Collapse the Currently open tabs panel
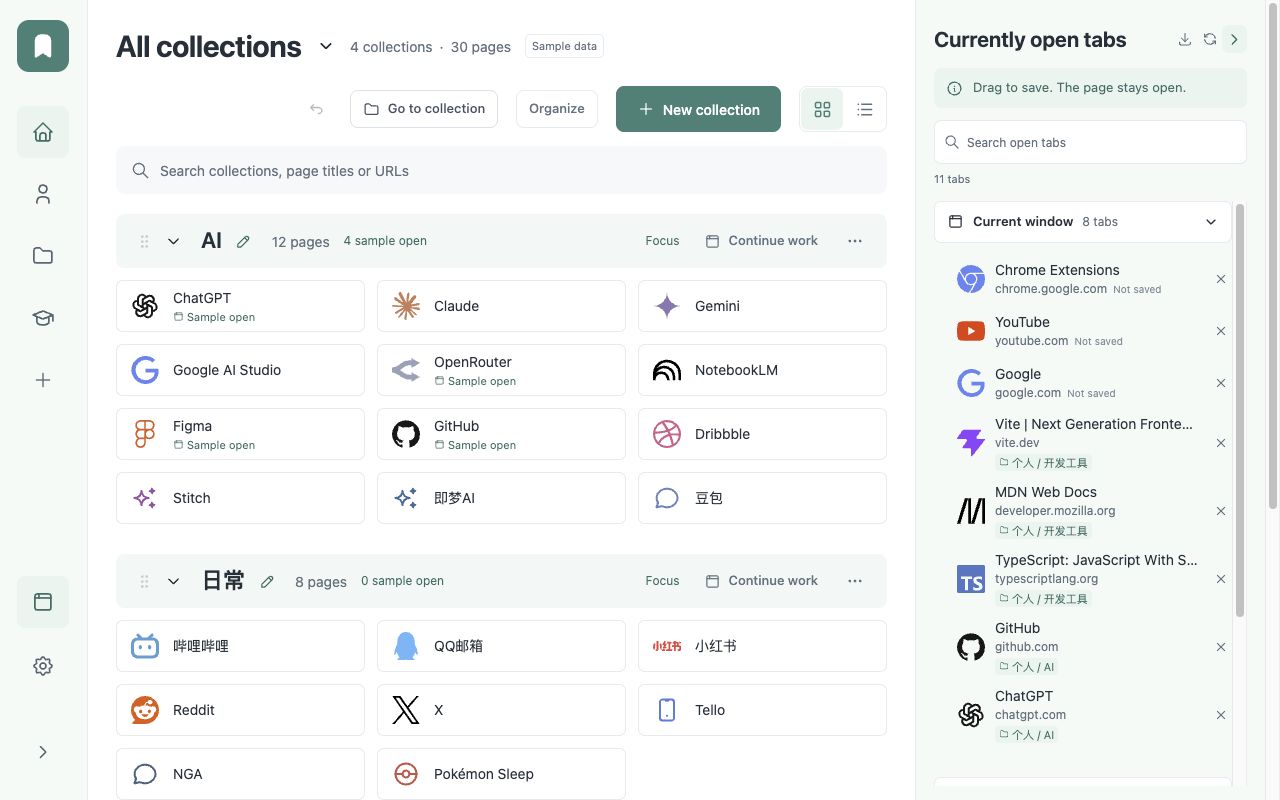 (1235, 39)
